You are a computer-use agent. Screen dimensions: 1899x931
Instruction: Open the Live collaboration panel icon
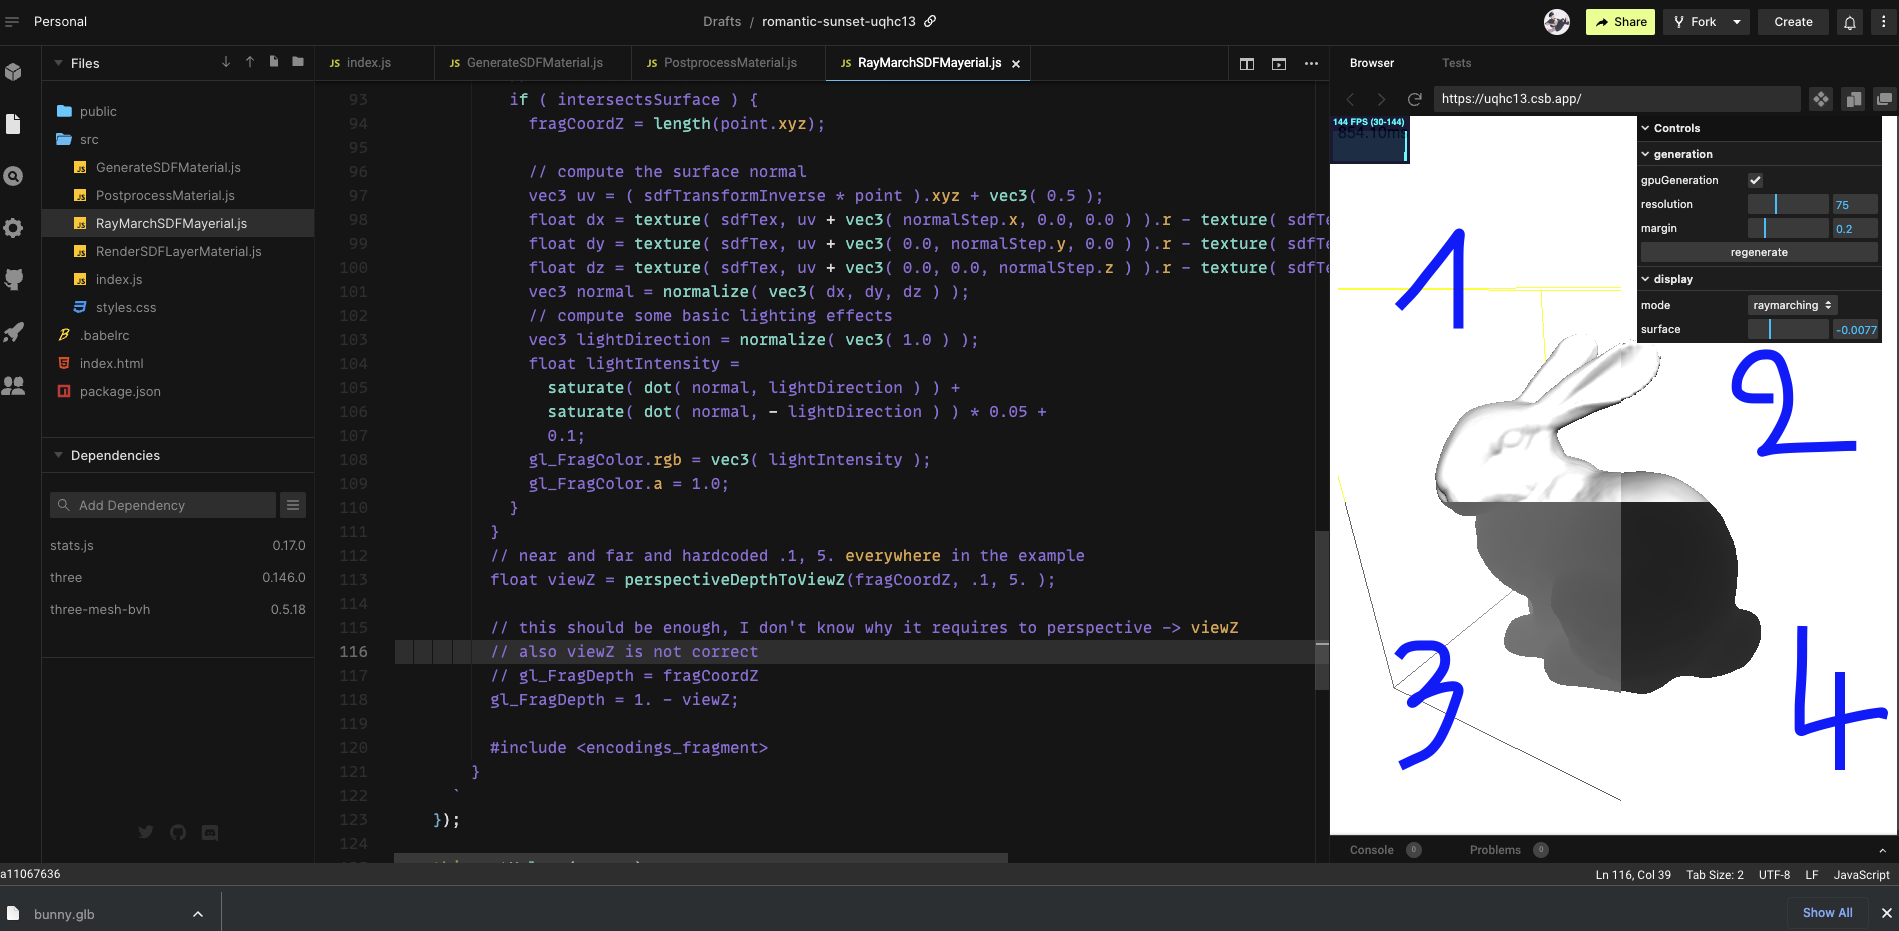tap(14, 386)
